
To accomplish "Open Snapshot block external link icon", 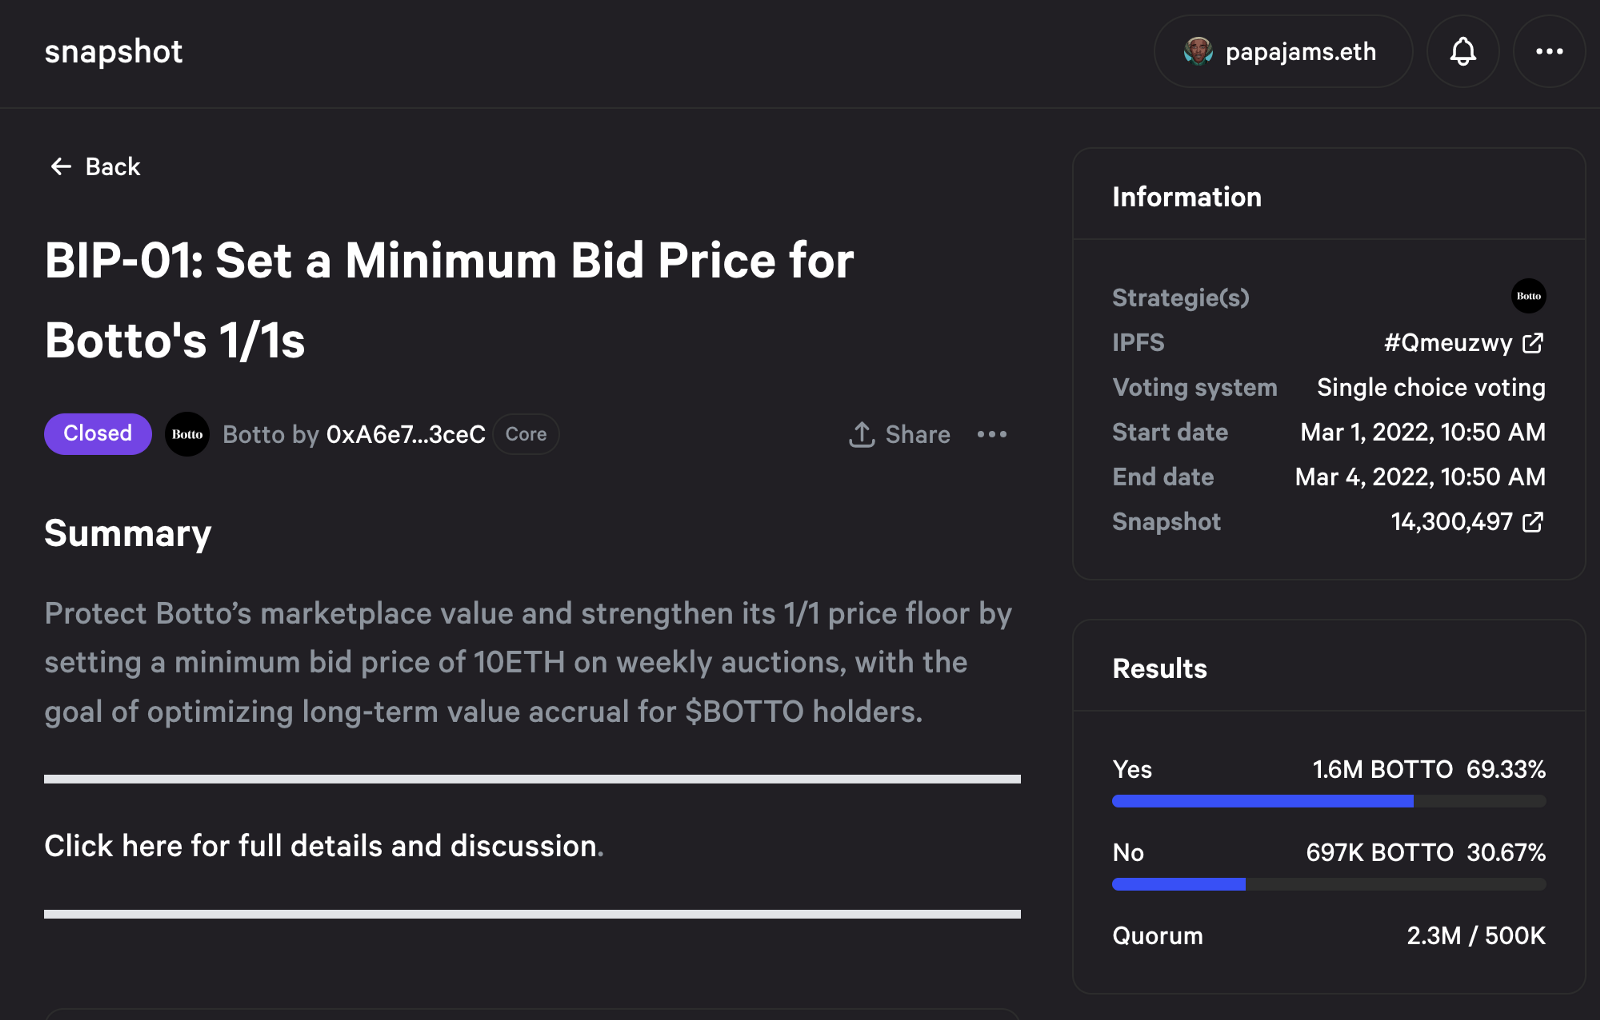I will pos(1533,522).
